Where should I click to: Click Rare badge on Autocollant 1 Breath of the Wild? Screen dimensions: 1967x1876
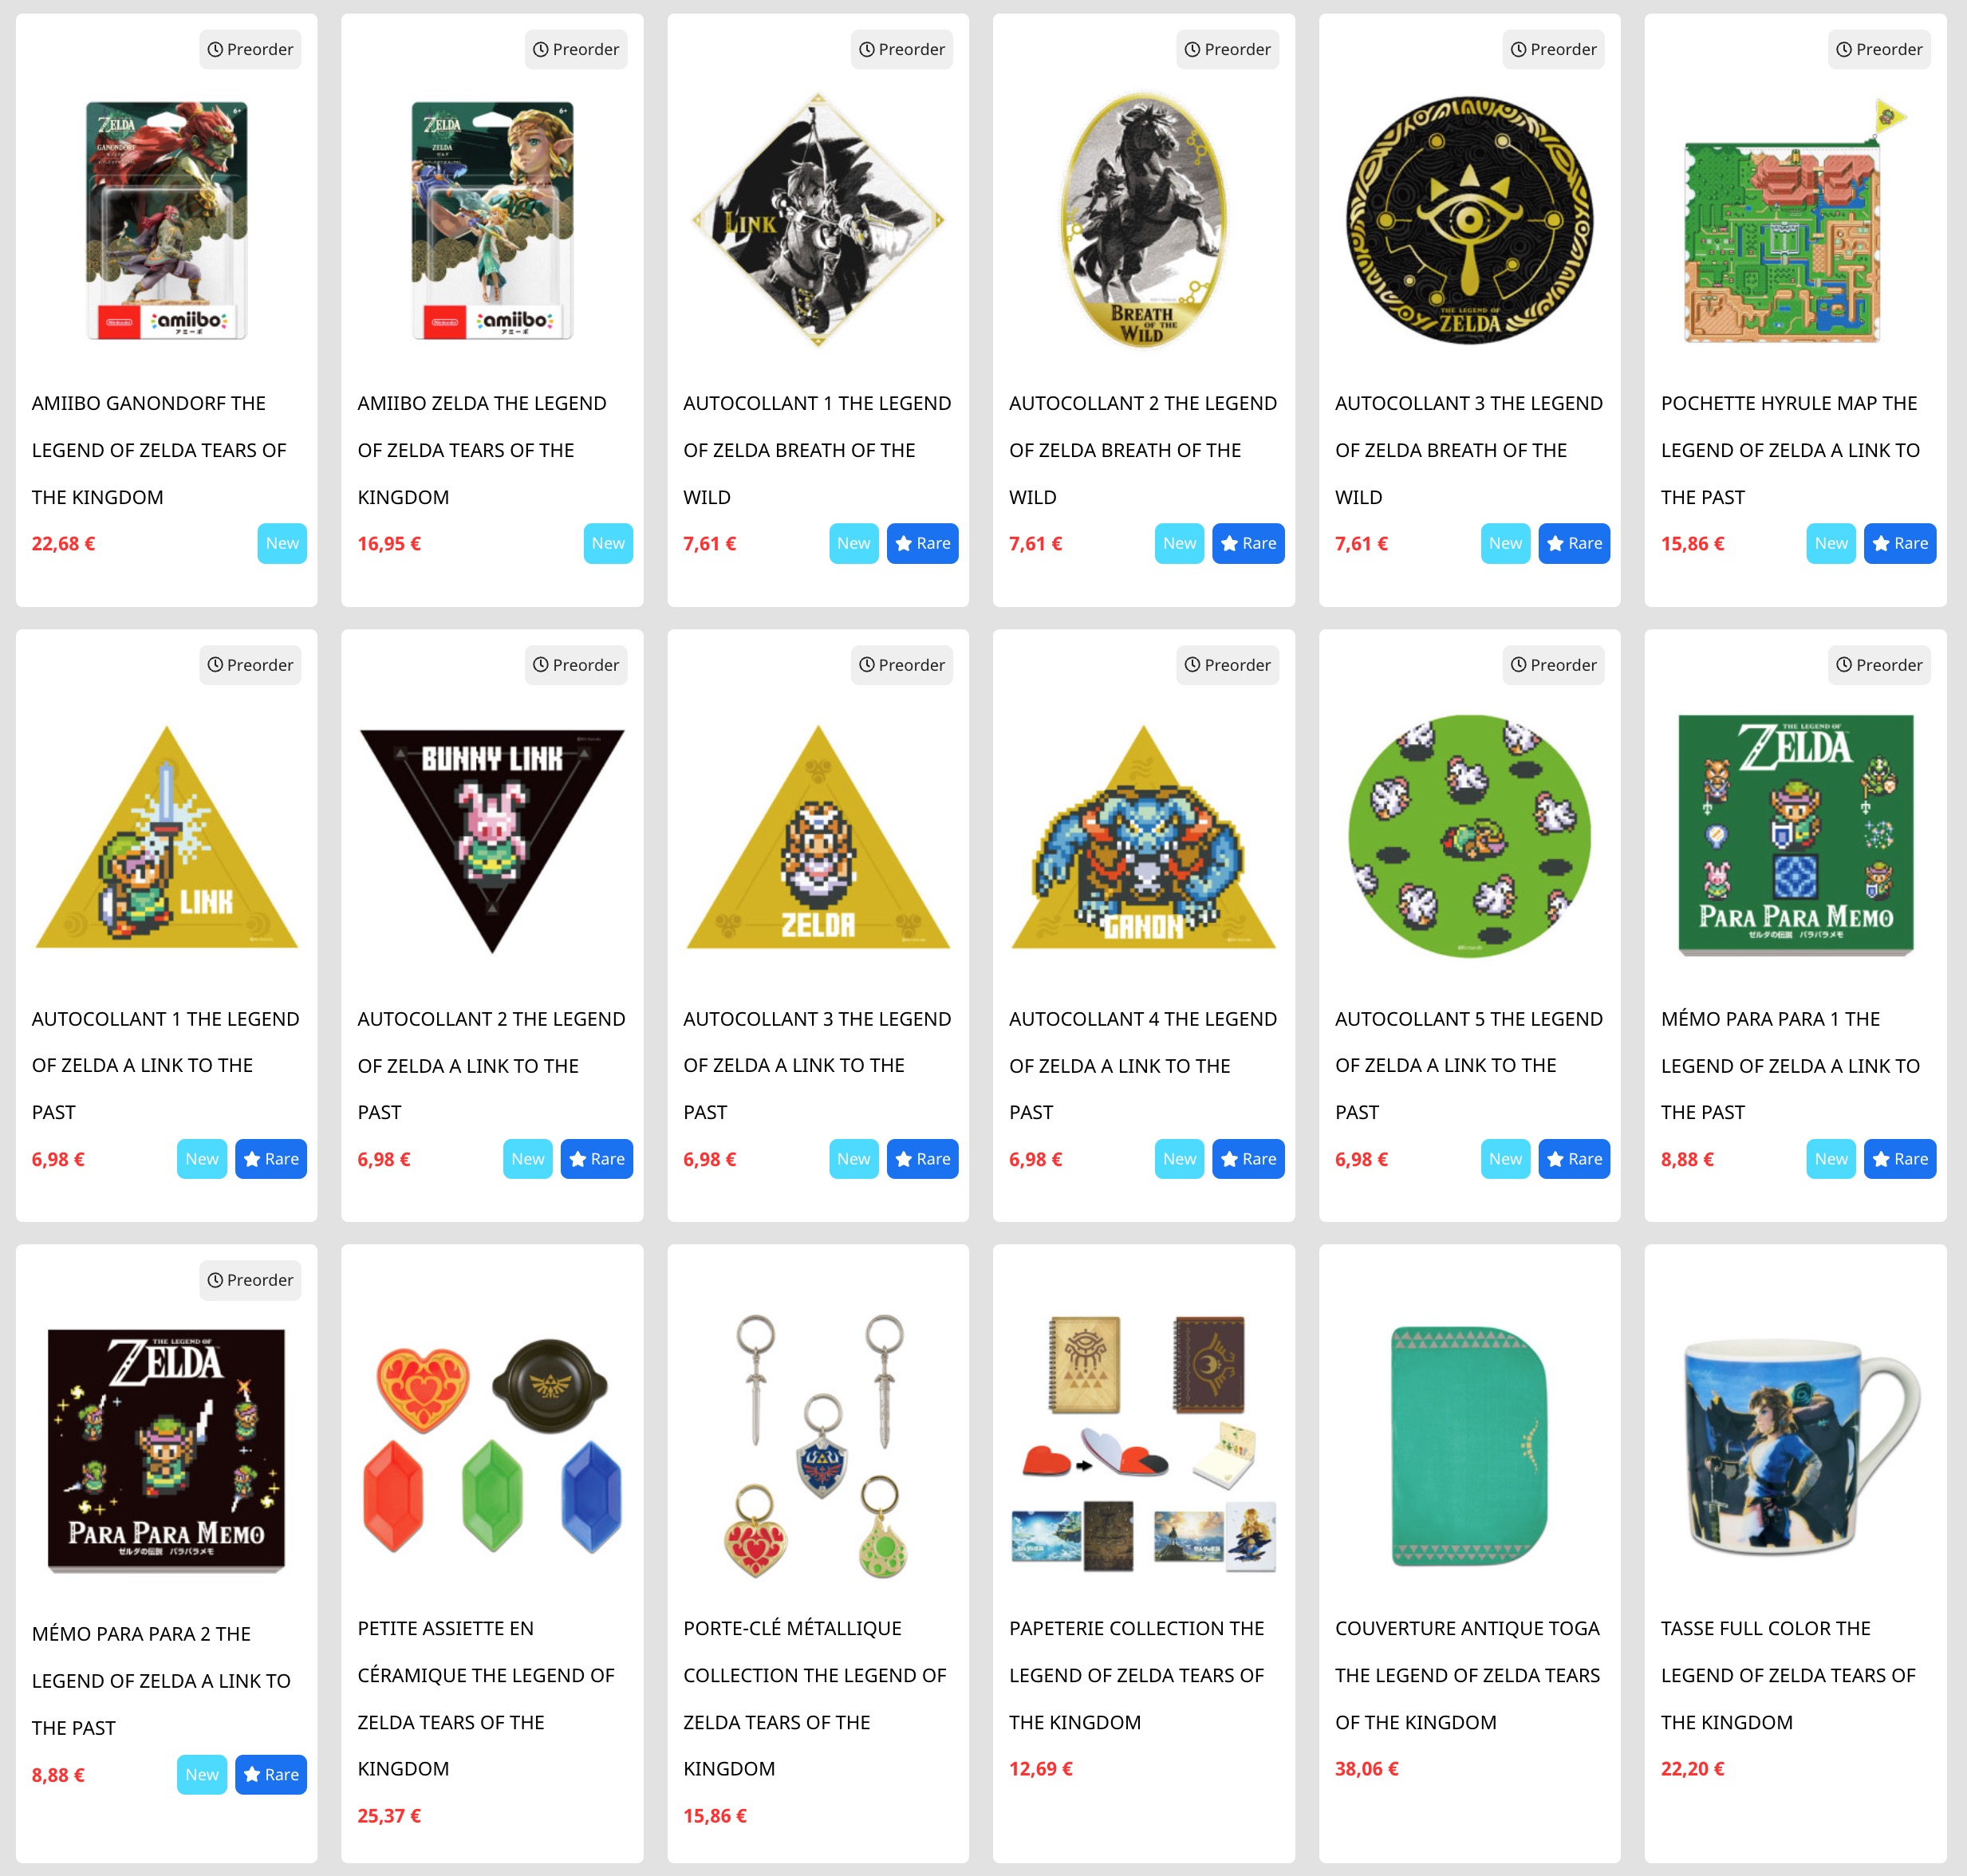point(922,543)
